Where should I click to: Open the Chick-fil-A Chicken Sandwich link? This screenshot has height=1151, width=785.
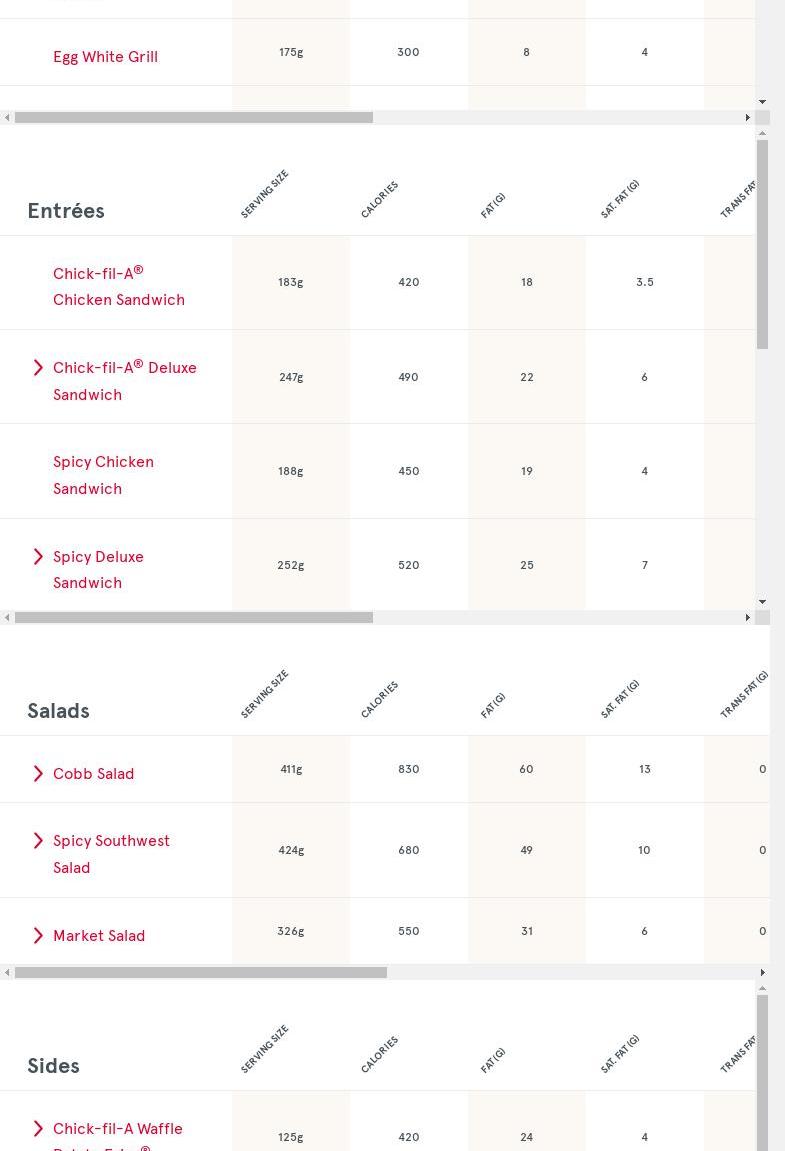coord(118,286)
